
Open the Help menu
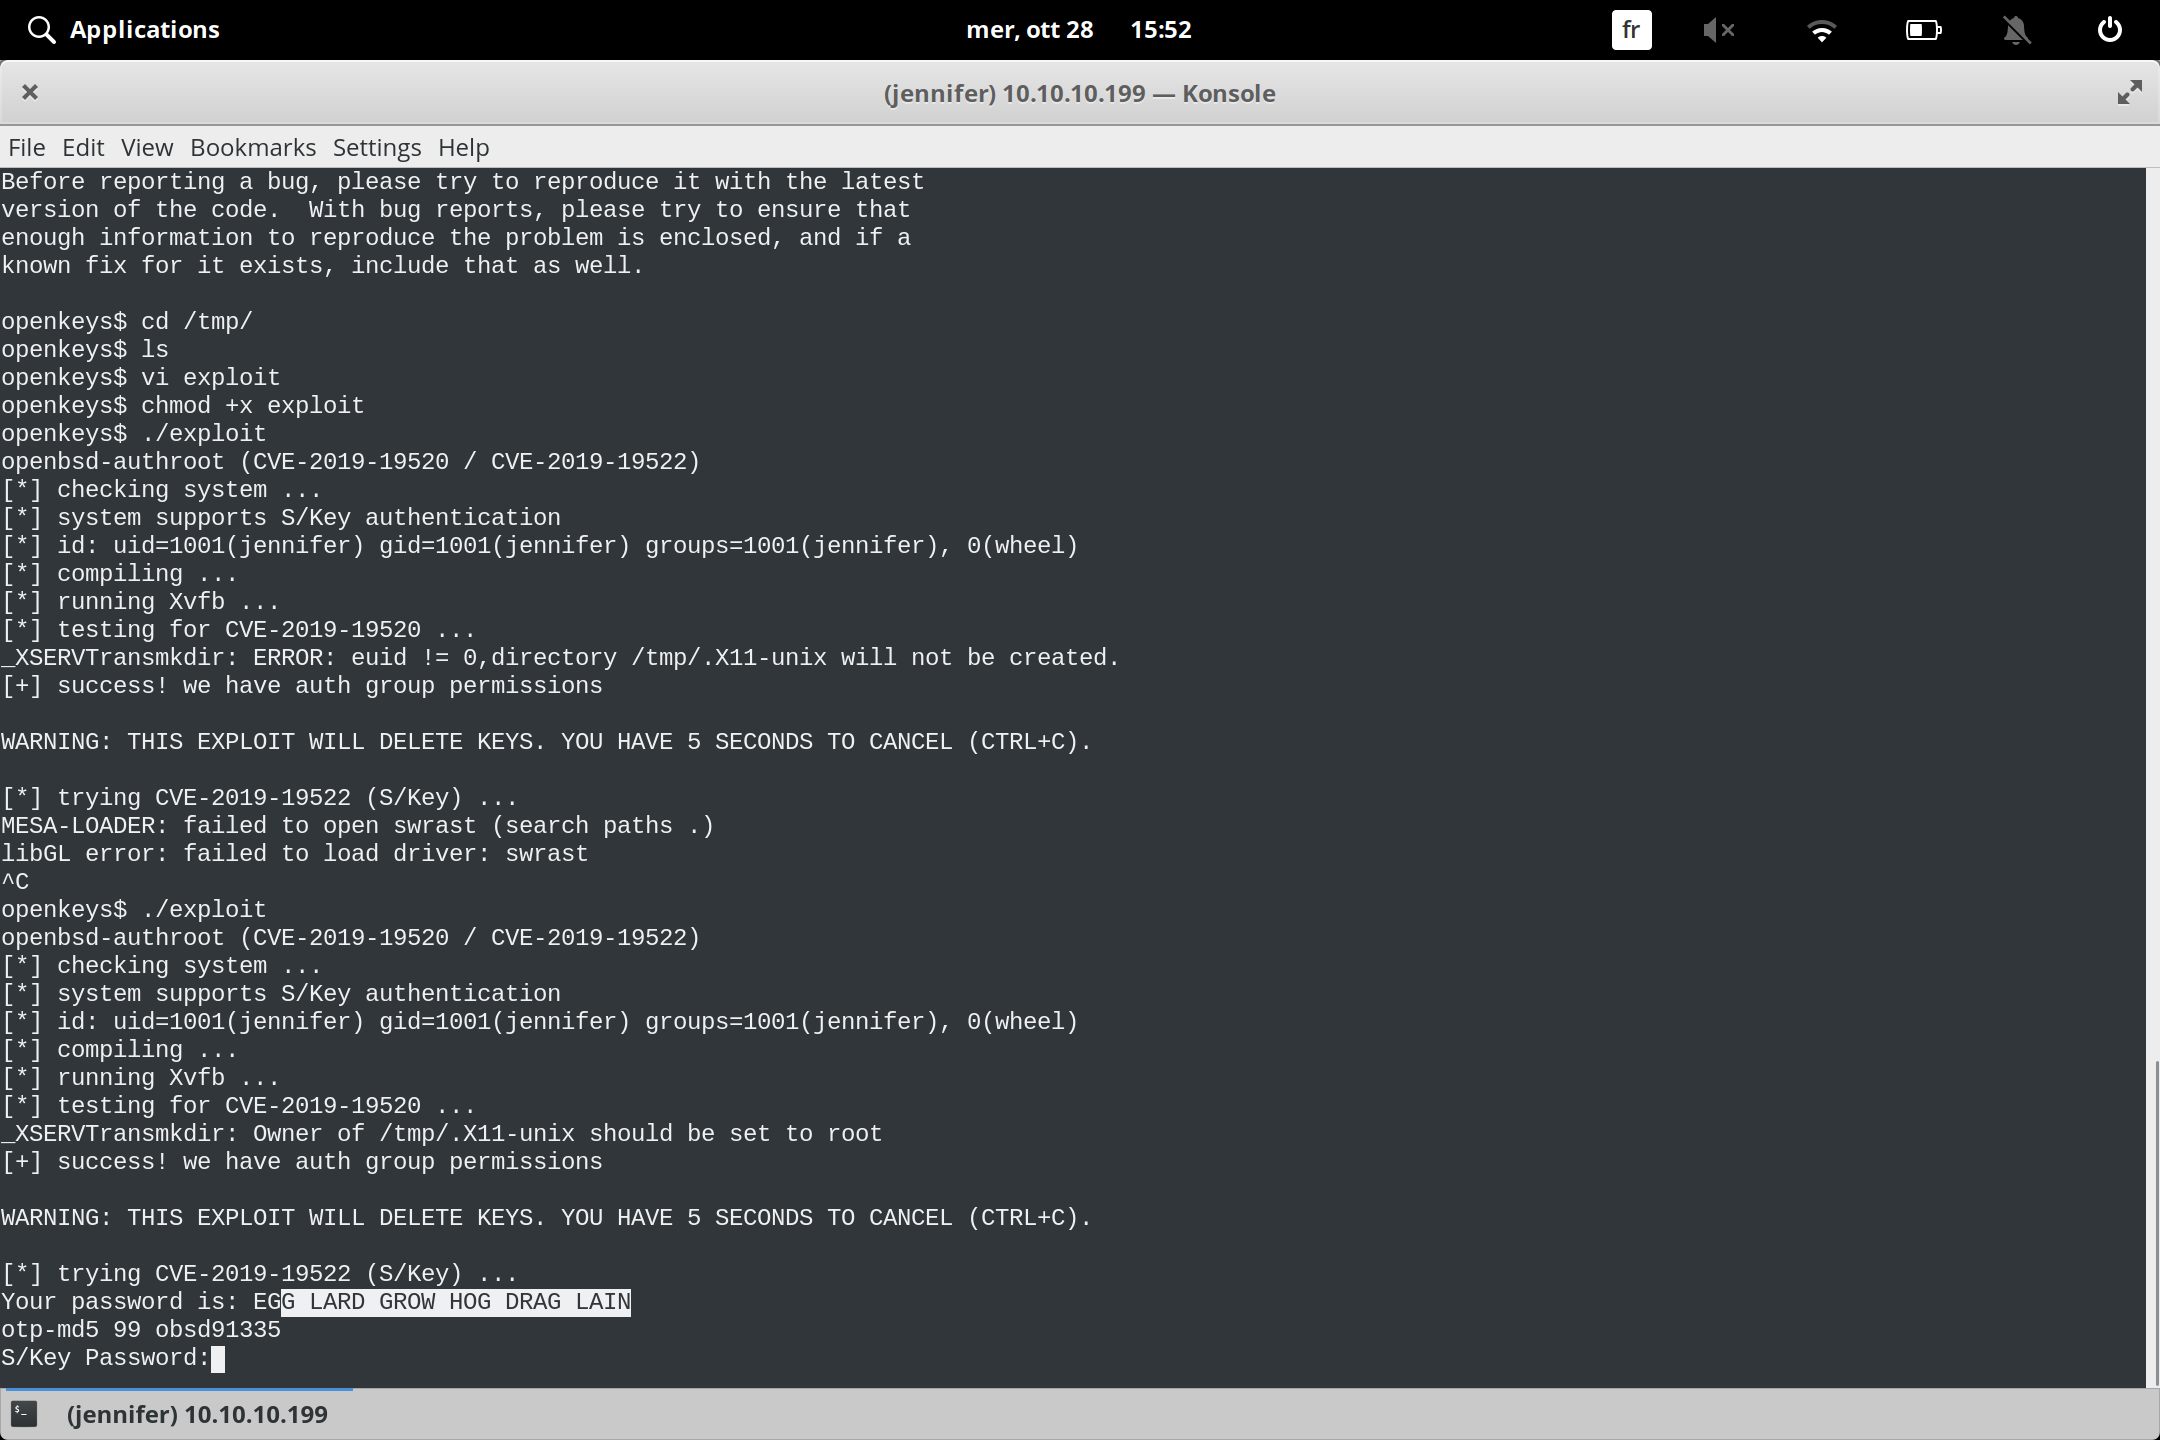pyautogui.click(x=463, y=147)
